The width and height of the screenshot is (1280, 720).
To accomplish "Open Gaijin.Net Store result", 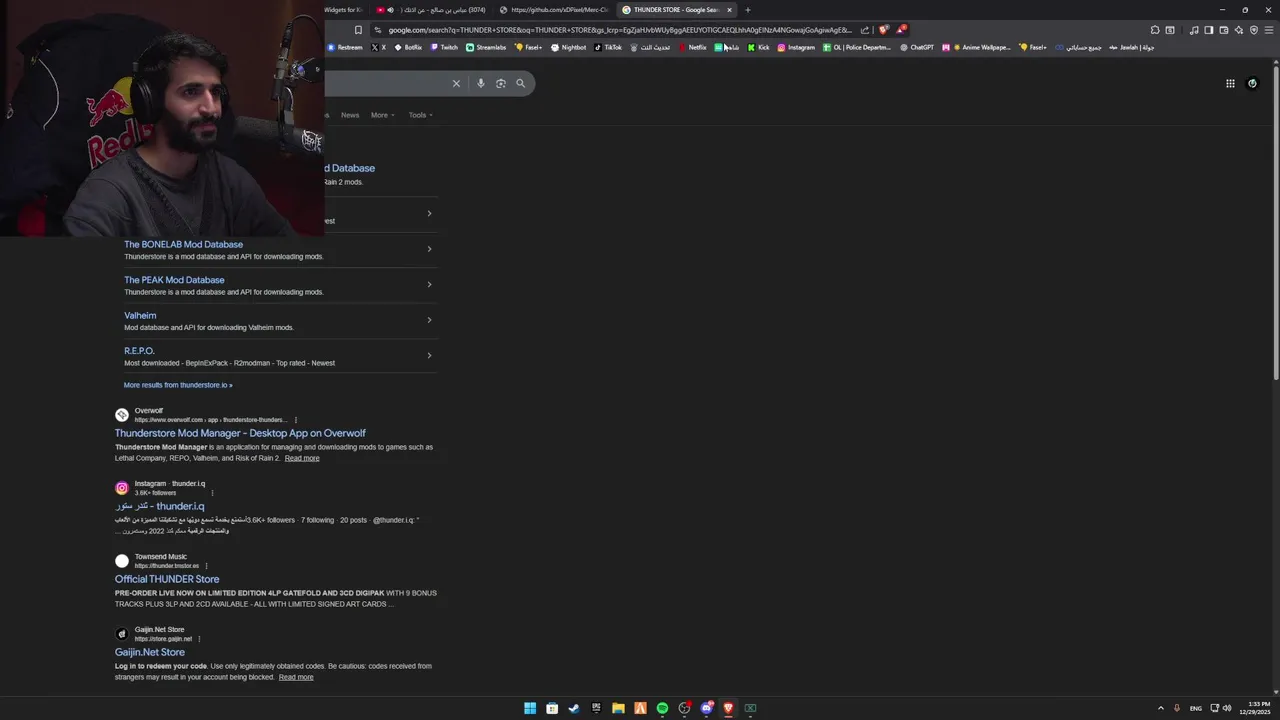I will (150, 652).
